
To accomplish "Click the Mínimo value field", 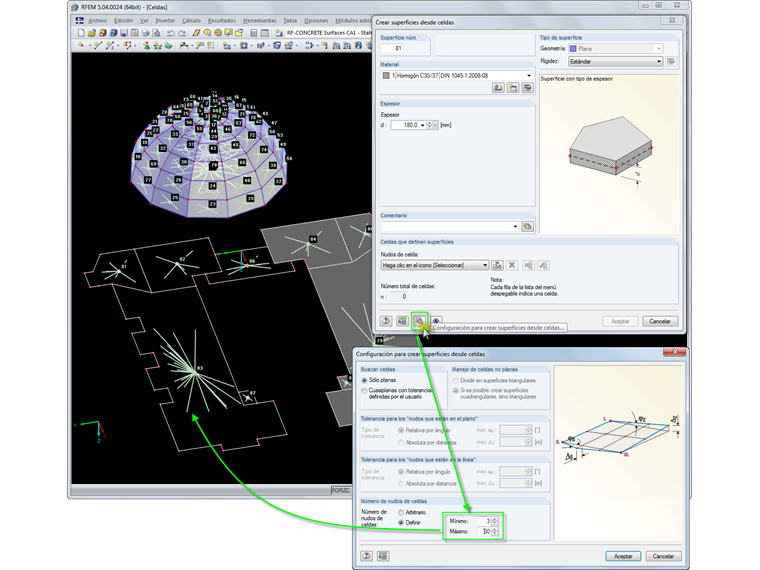I will coord(484,521).
